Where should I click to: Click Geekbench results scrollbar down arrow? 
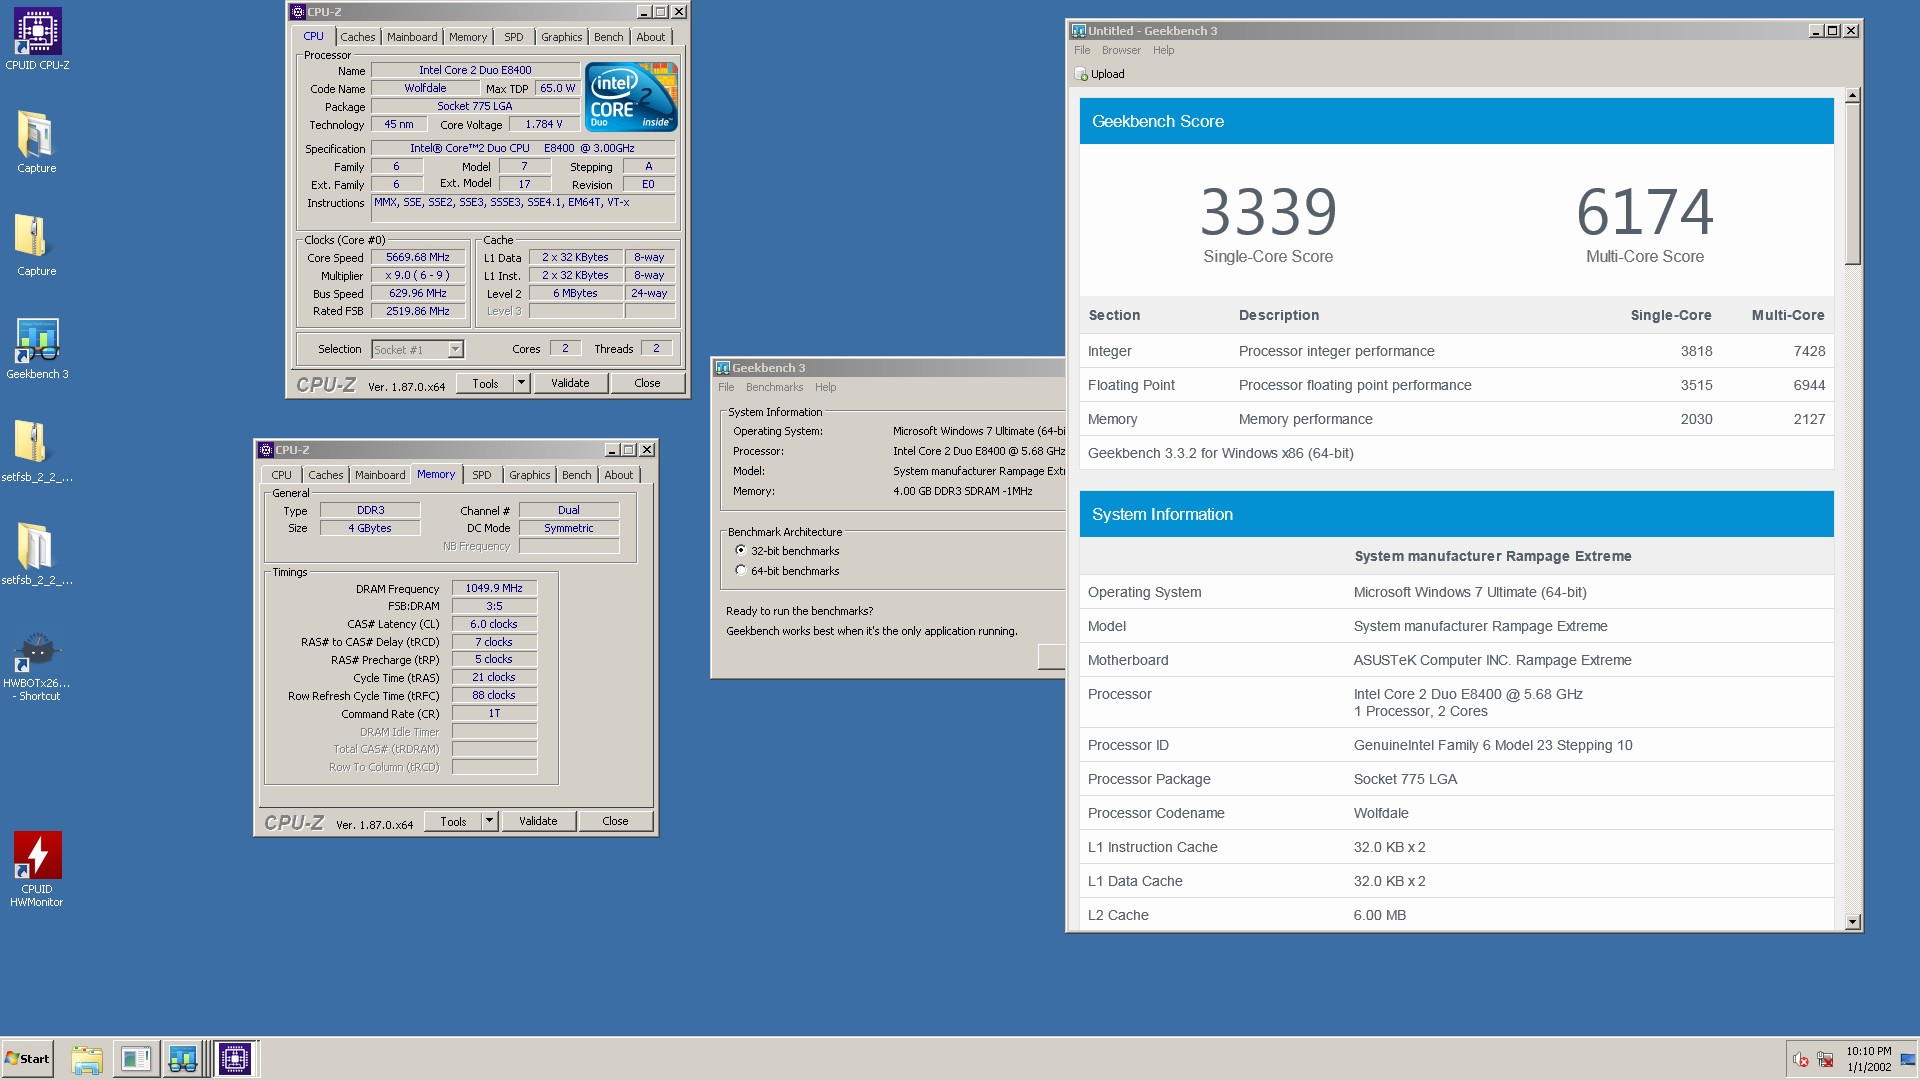coord(1853,922)
